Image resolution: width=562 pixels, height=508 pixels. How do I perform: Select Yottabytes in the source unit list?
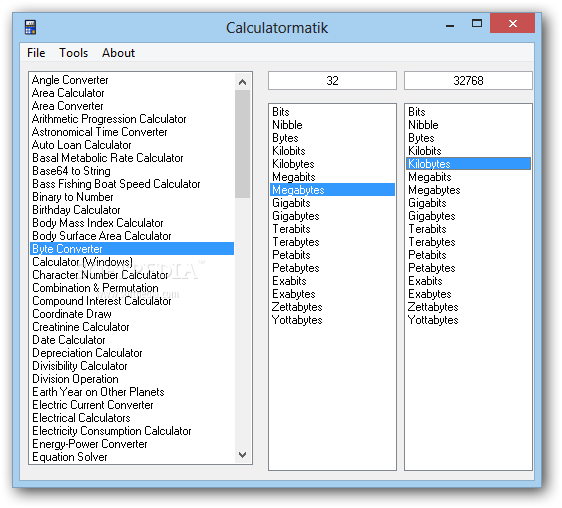pos(332,320)
